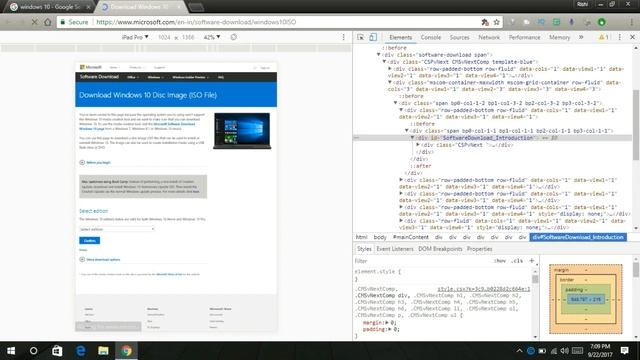Click the styles Filter input
The width and height of the screenshot is (640, 360).
[x=422, y=261]
